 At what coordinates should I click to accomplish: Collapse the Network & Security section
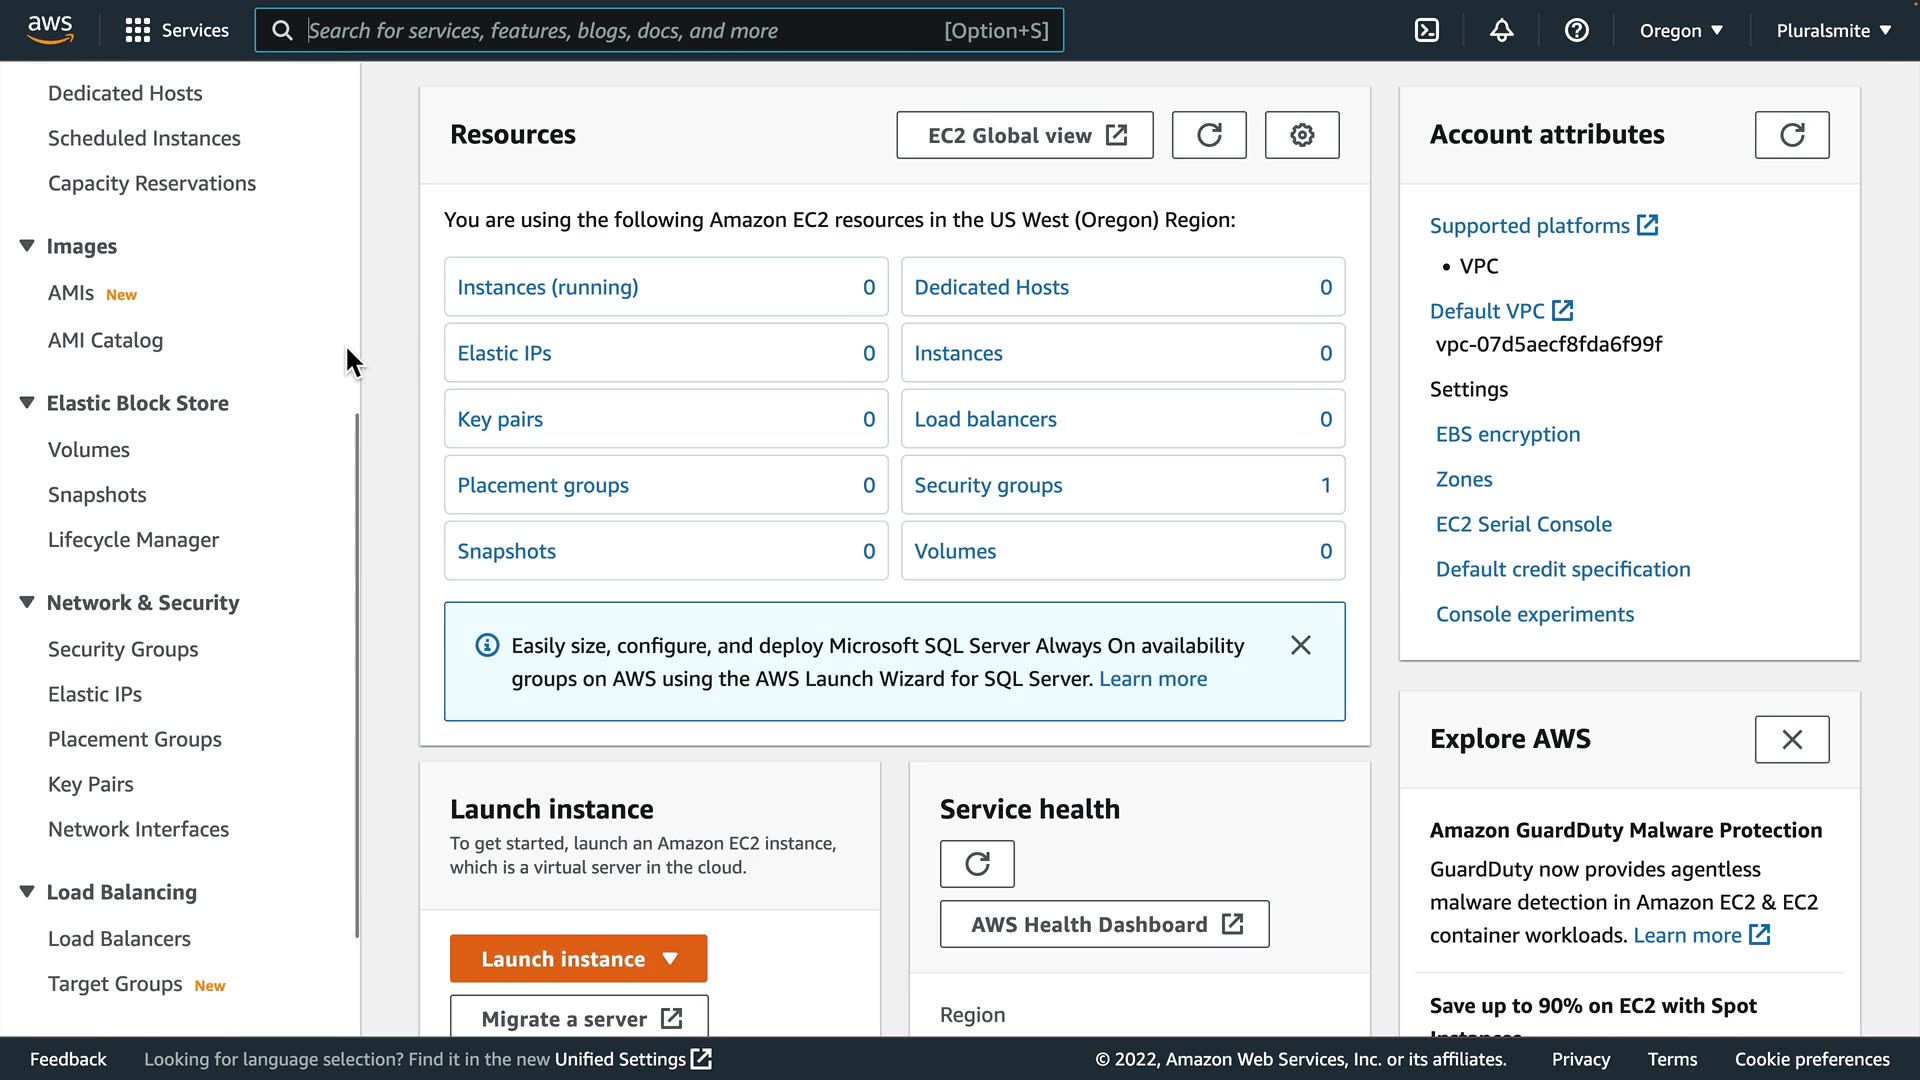[27, 602]
